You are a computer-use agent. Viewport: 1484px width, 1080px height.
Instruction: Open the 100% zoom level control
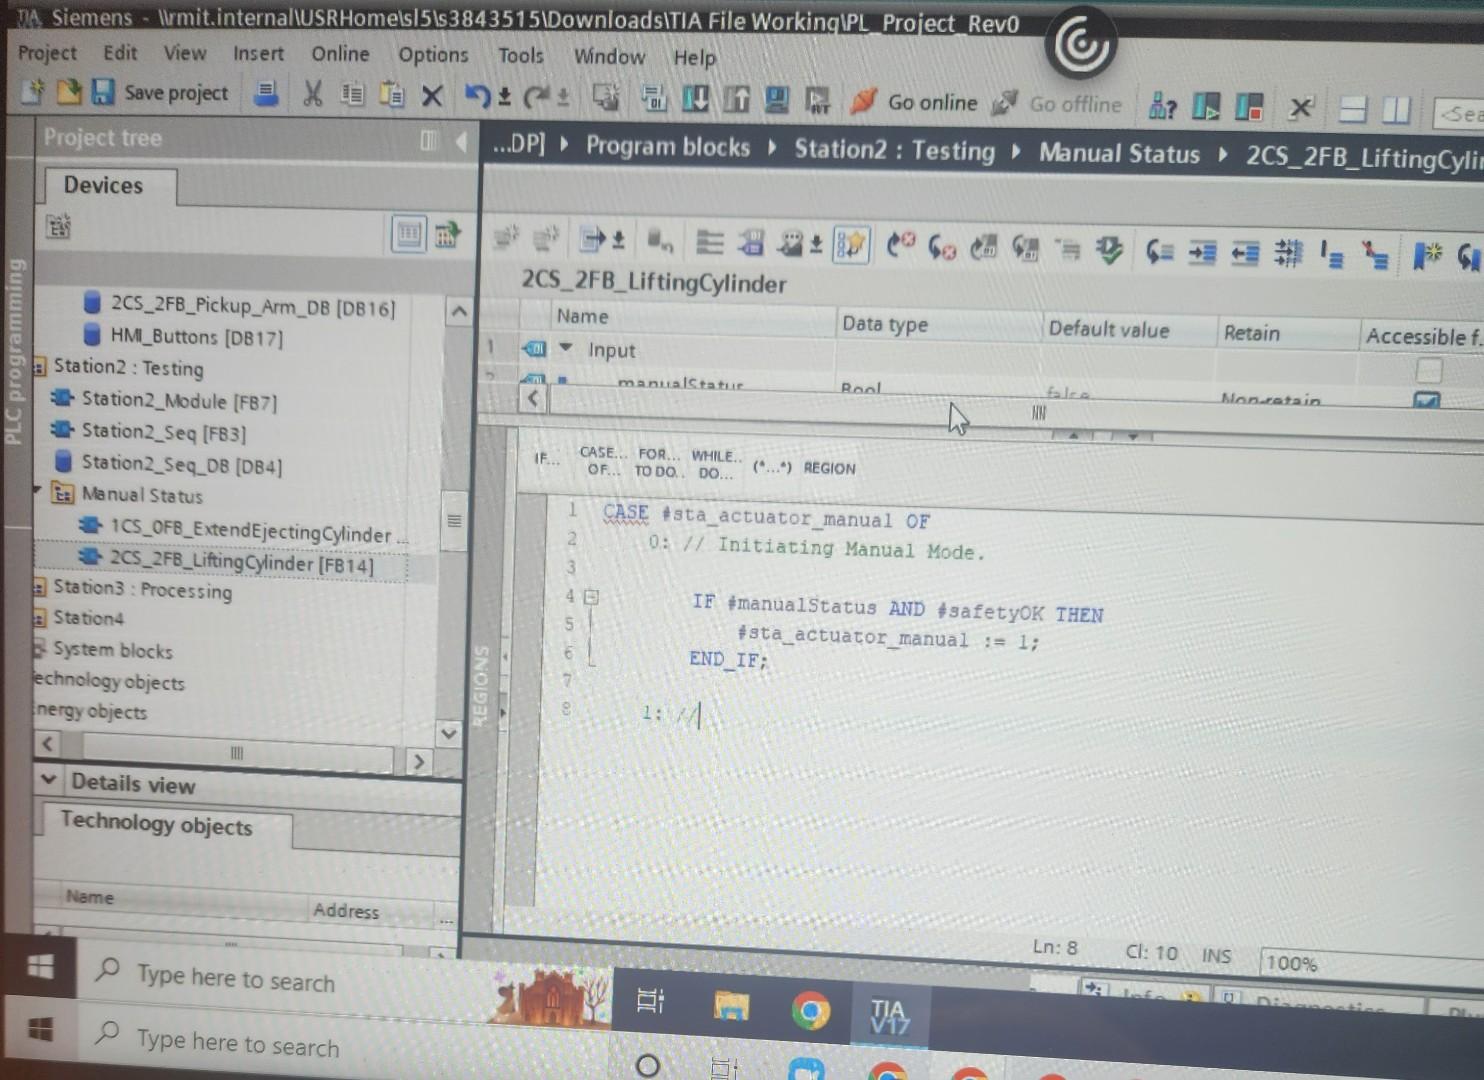[x=1291, y=963]
